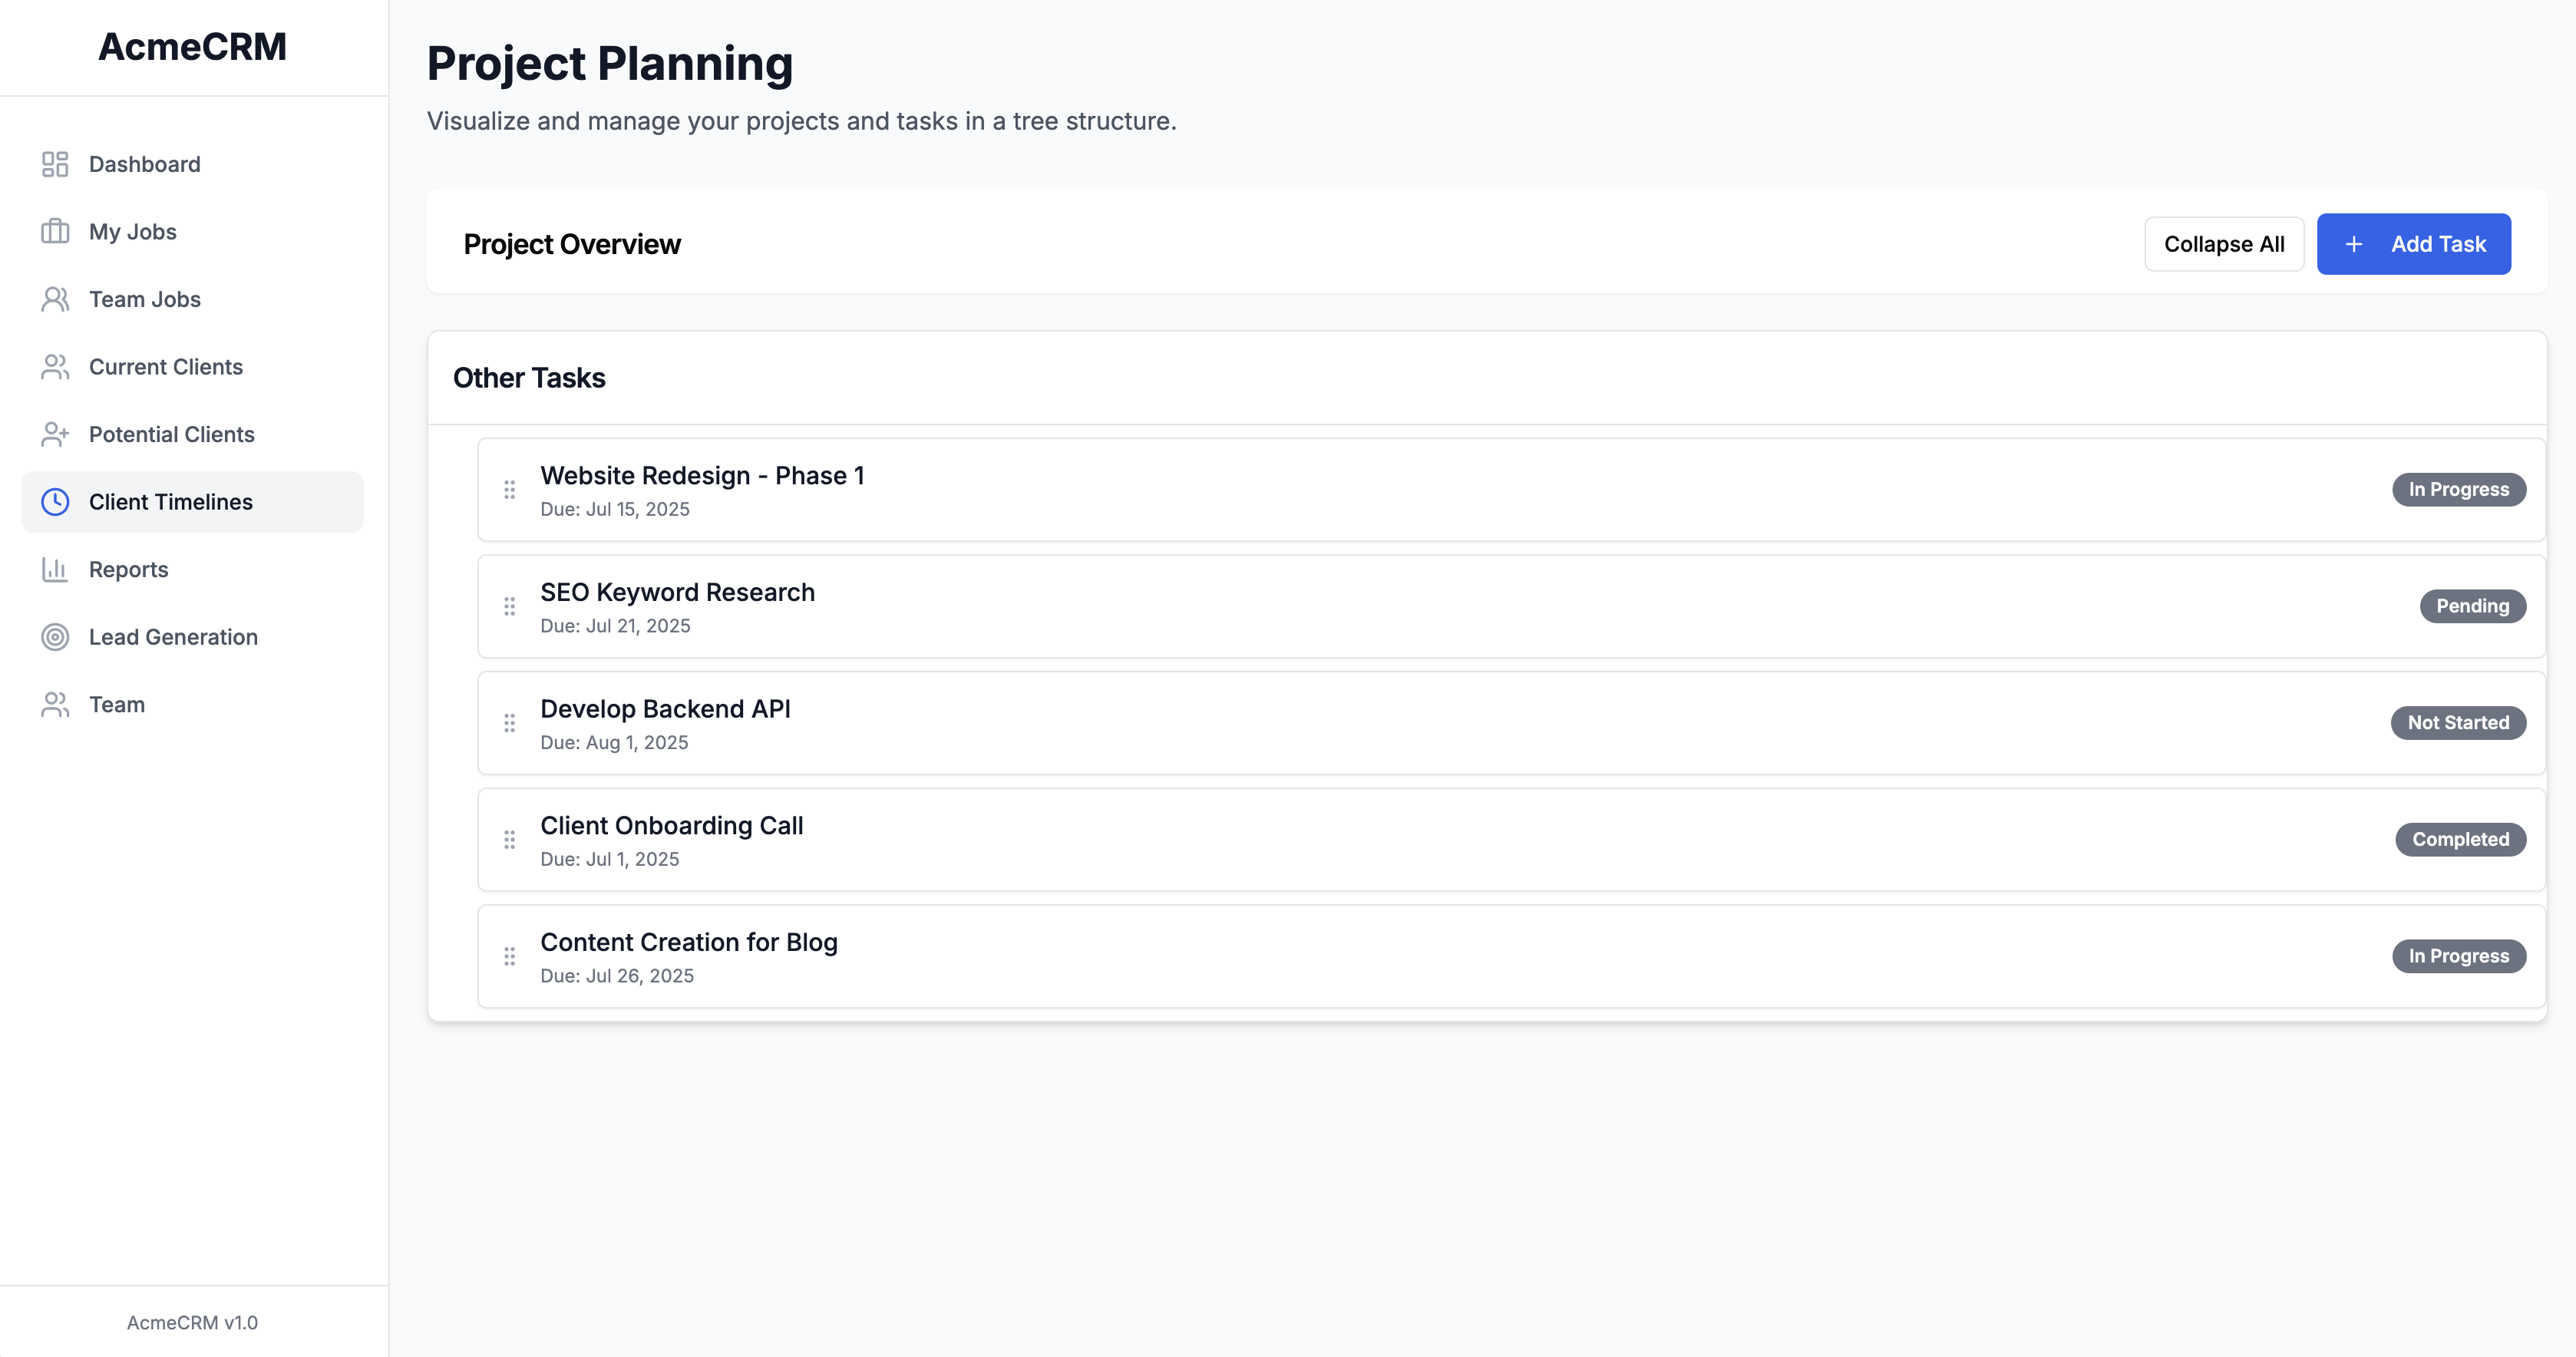
Task: Click the Project Planning page title
Action: pyautogui.click(x=610, y=63)
